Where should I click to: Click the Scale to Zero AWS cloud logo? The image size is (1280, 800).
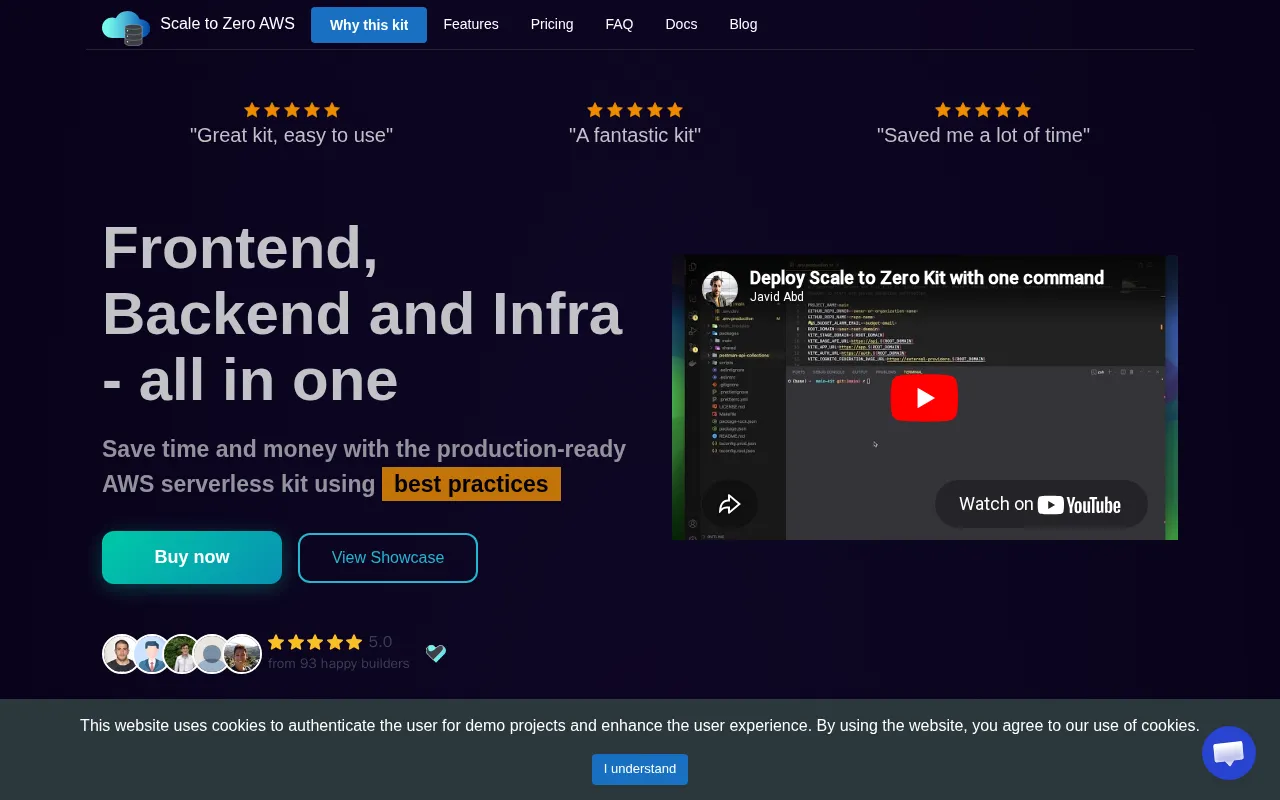click(126, 27)
